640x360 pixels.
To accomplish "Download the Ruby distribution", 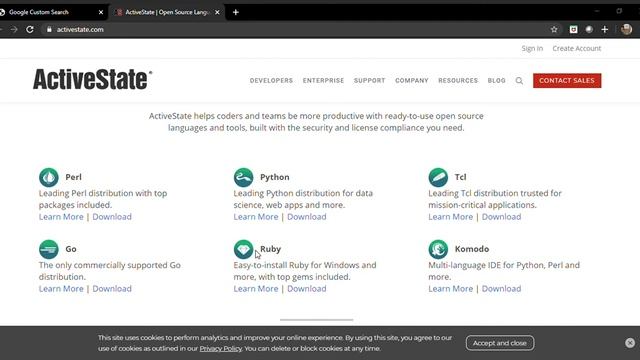I will click(x=307, y=289).
